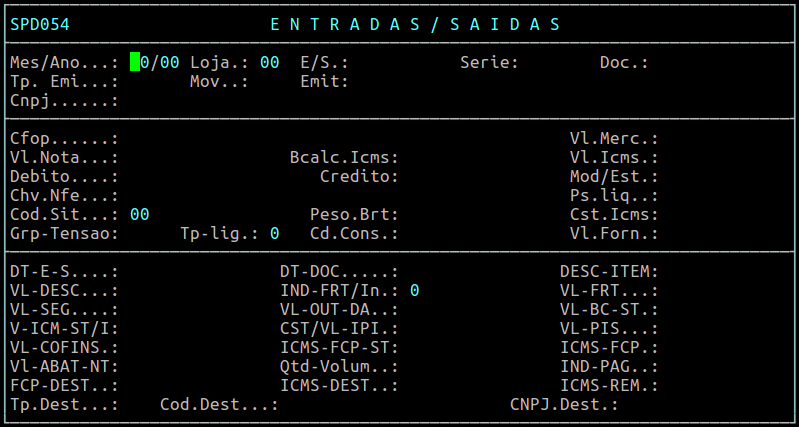This screenshot has width=799, height=427.
Task: Select the Cod.Sit field value 00
Action: [139, 214]
